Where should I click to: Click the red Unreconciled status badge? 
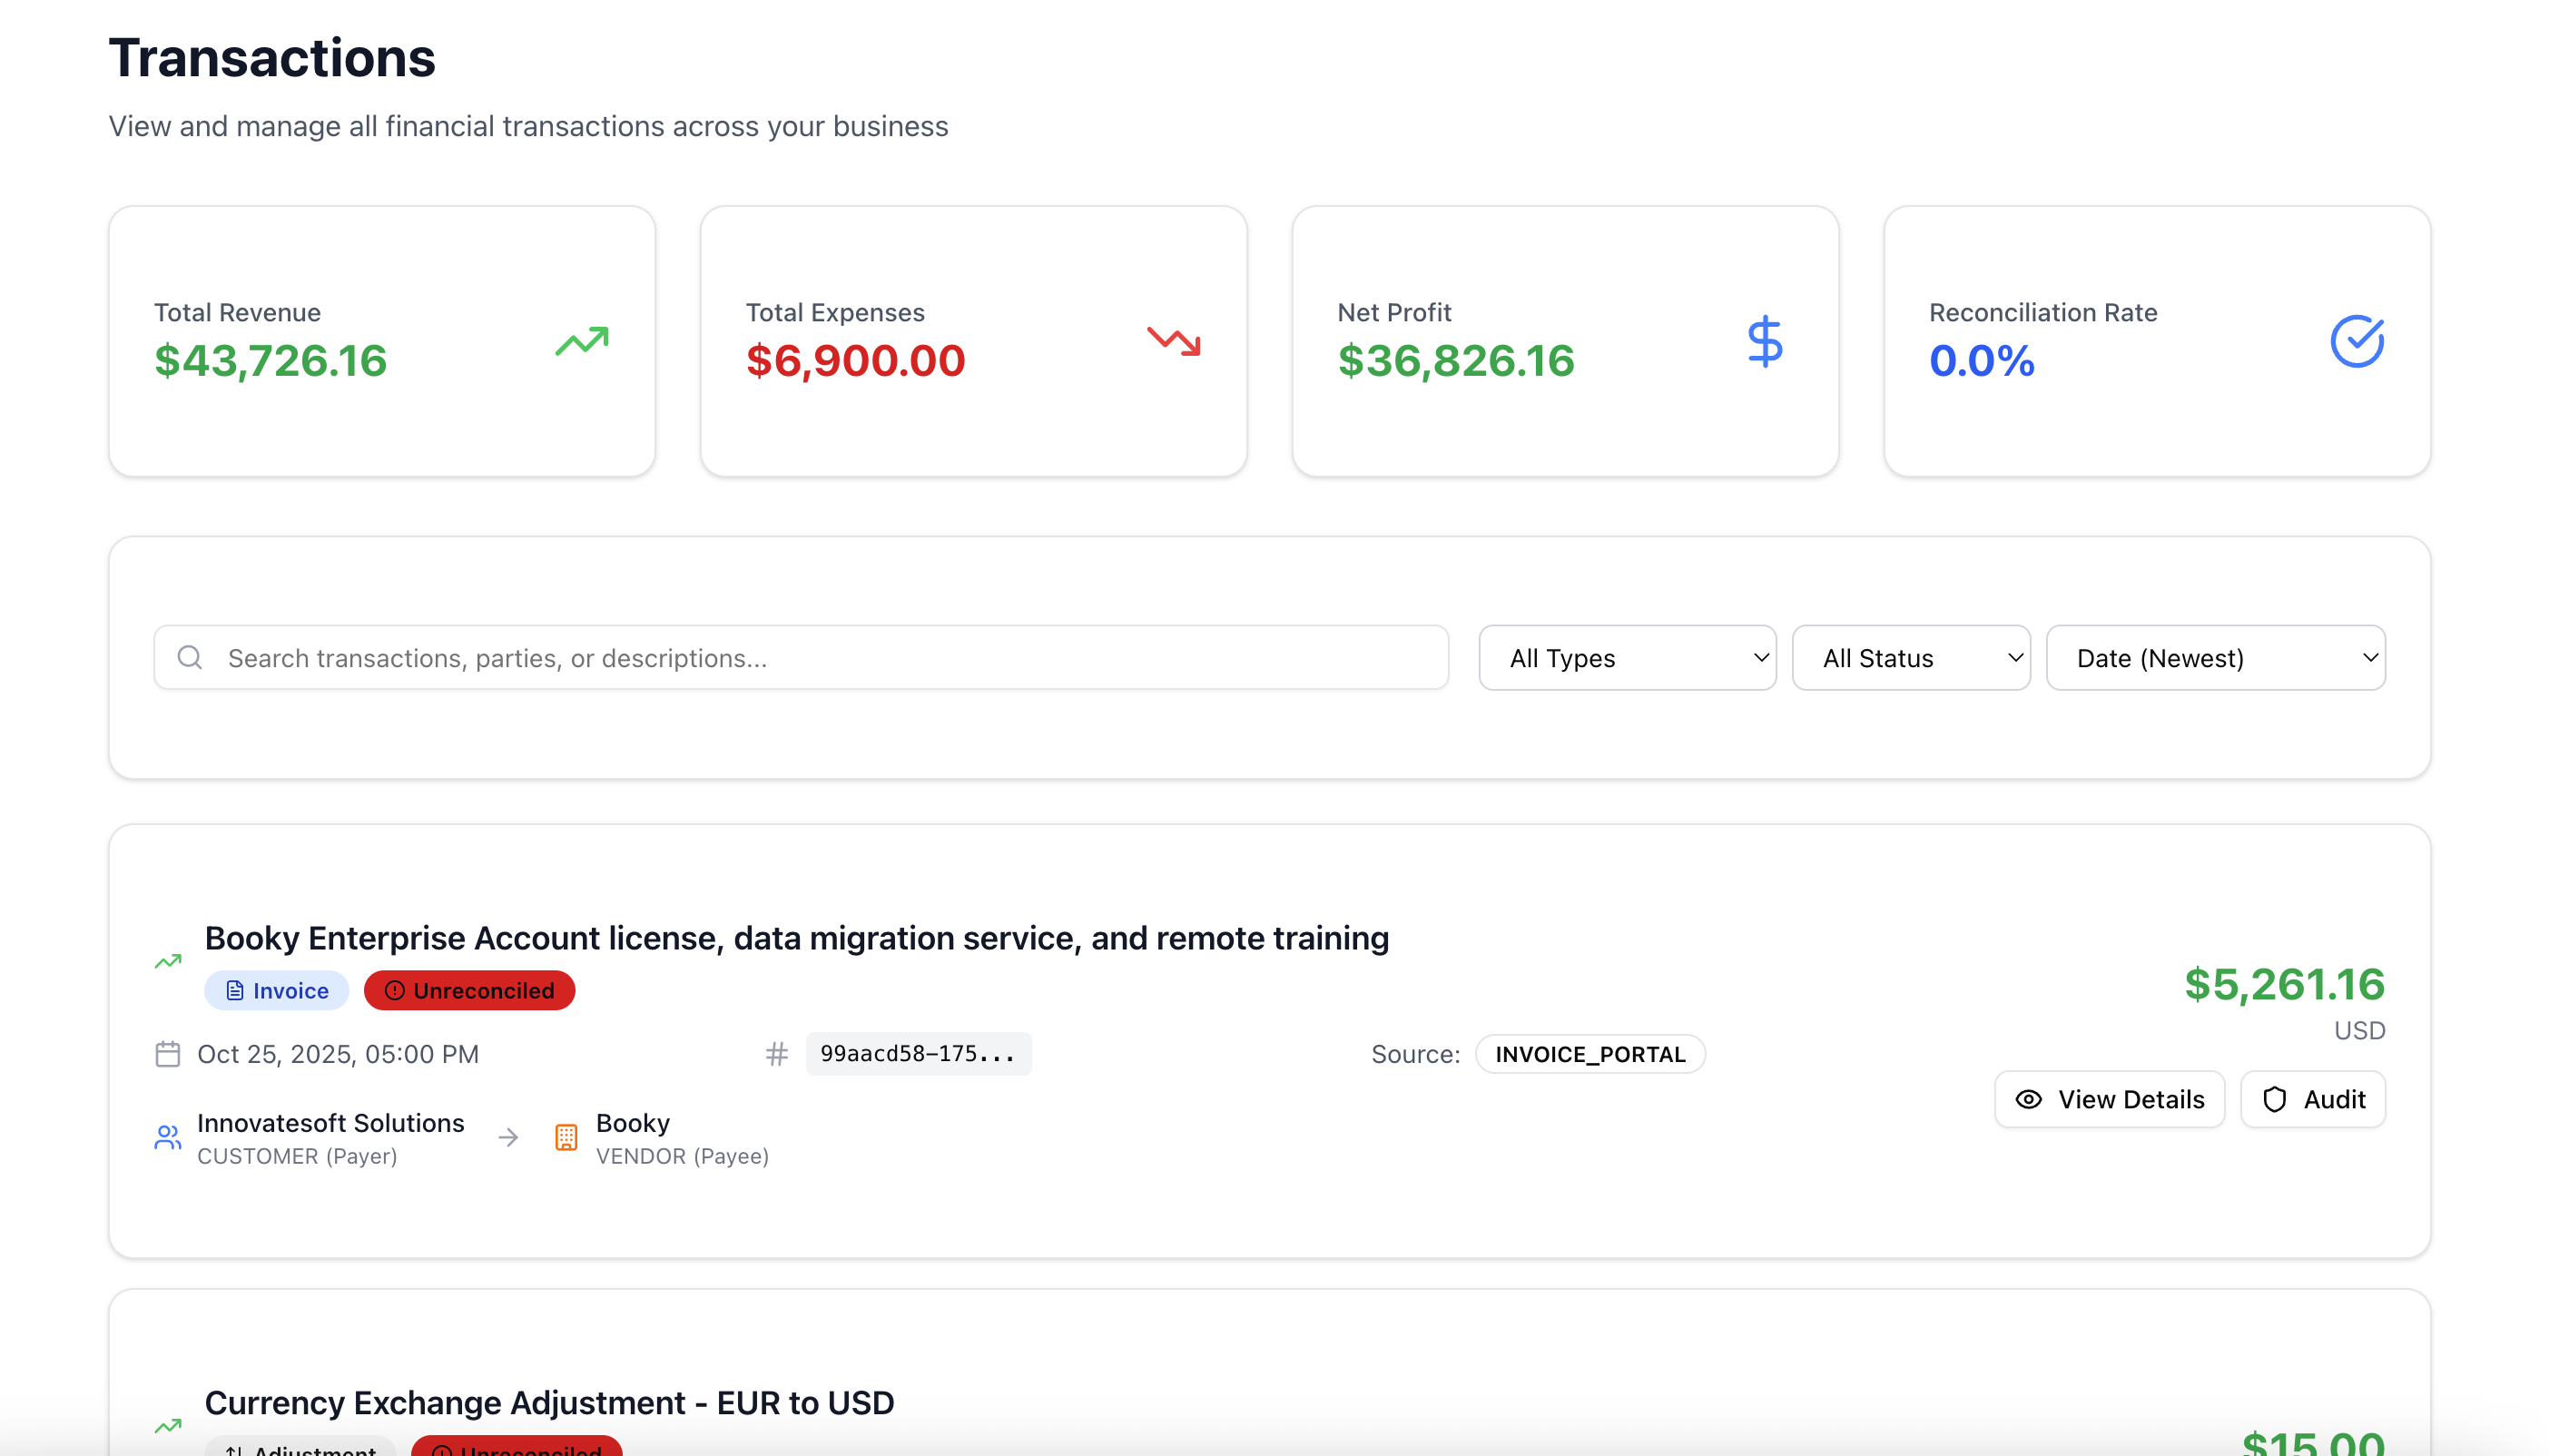[x=469, y=990]
